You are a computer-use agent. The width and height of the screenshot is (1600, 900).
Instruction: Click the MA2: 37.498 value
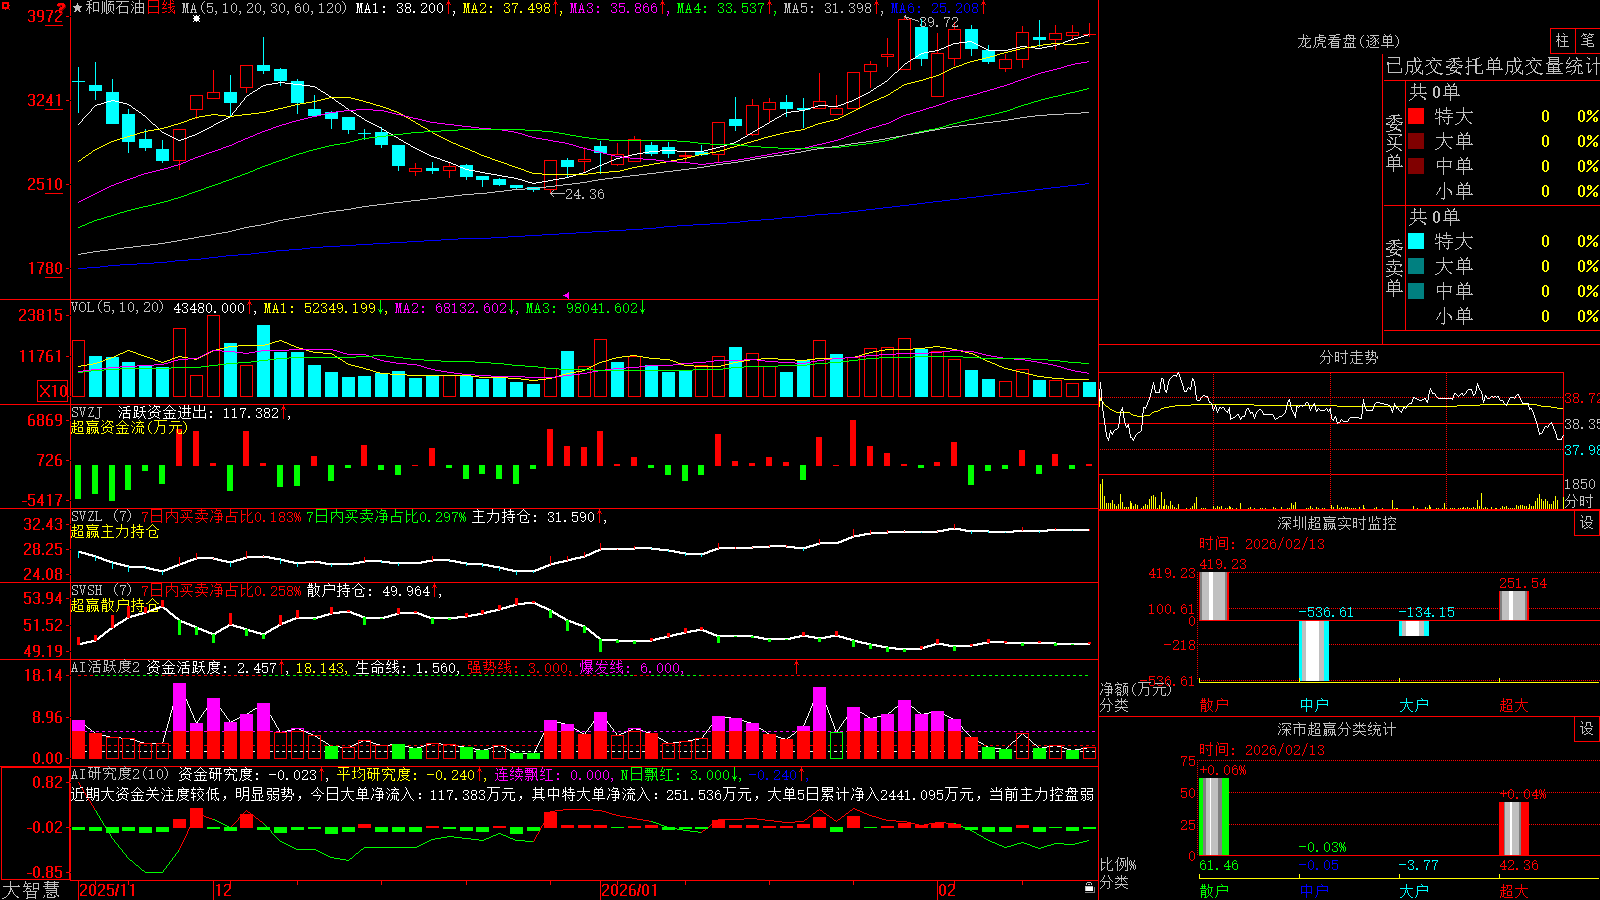pyautogui.click(x=510, y=8)
